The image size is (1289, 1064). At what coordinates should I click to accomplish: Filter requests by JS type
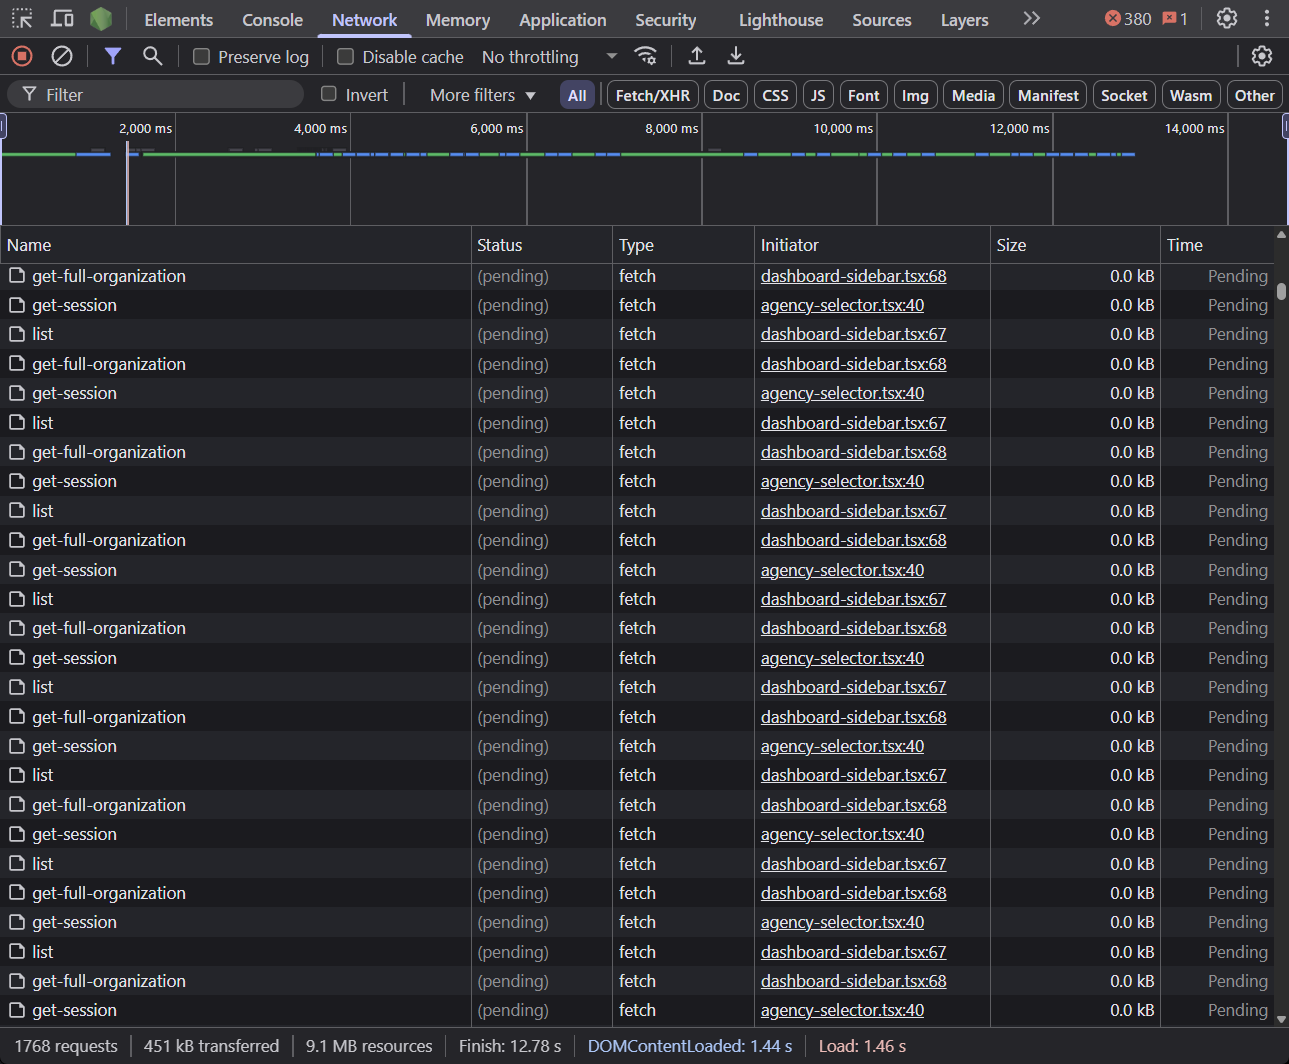point(818,95)
